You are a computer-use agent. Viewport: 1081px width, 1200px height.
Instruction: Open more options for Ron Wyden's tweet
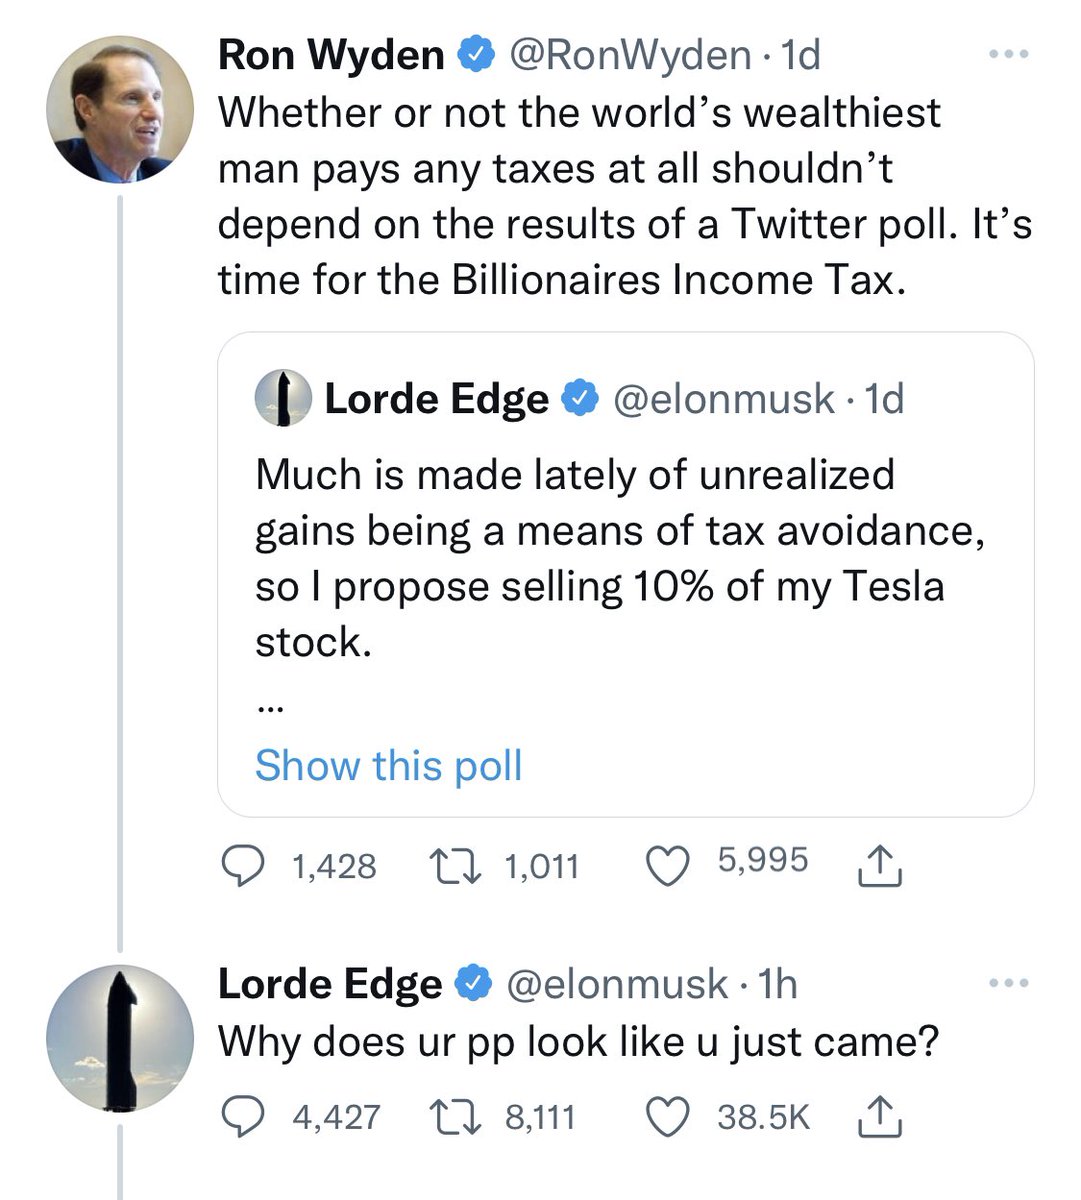click(1007, 55)
